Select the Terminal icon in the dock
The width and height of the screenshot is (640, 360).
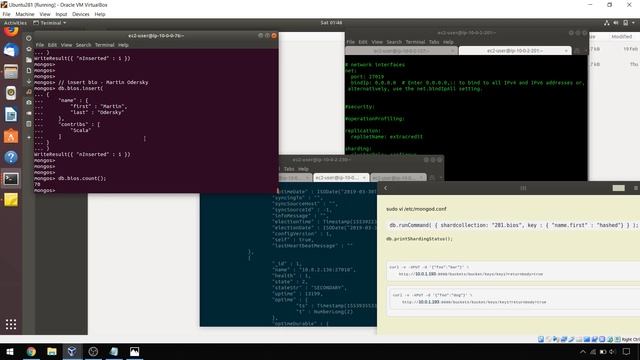[x=11, y=178]
